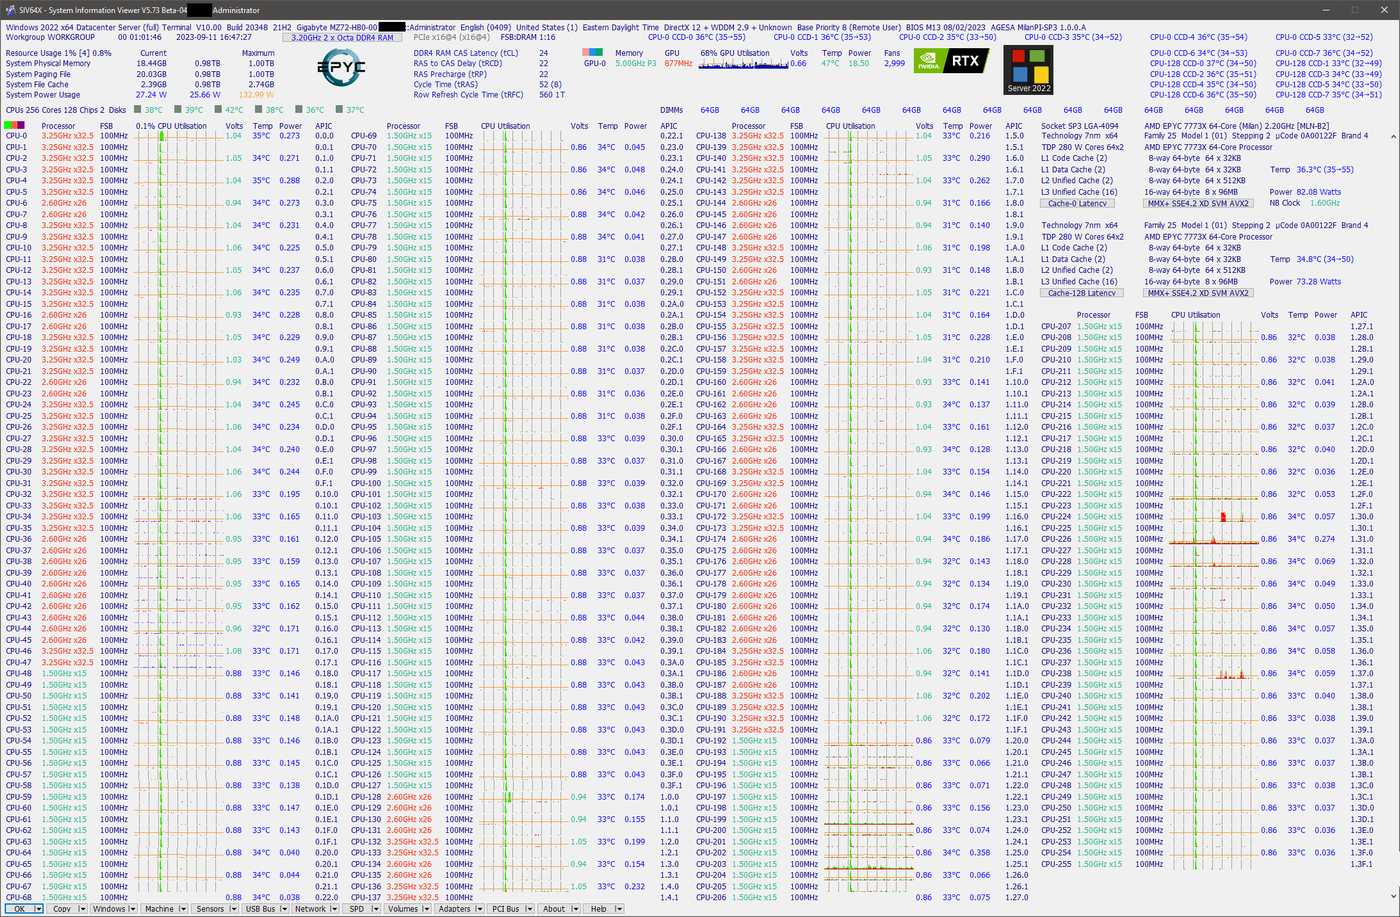Screen dimensions: 1400x917
Task: Open the Copy button dropdown arrow
Action: (81, 909)
